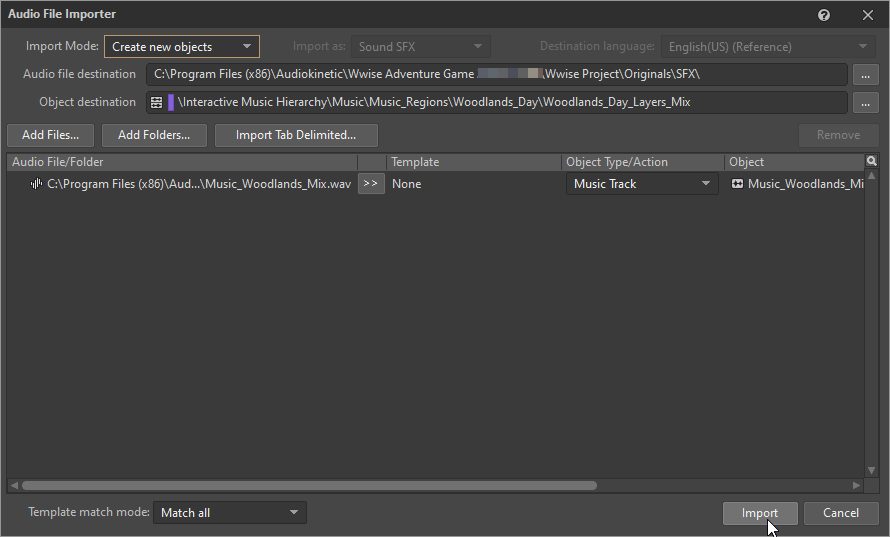This screenshot has width=890, height=537.
Task: Click Import Tab Delimited button
Action: point(296,135)
